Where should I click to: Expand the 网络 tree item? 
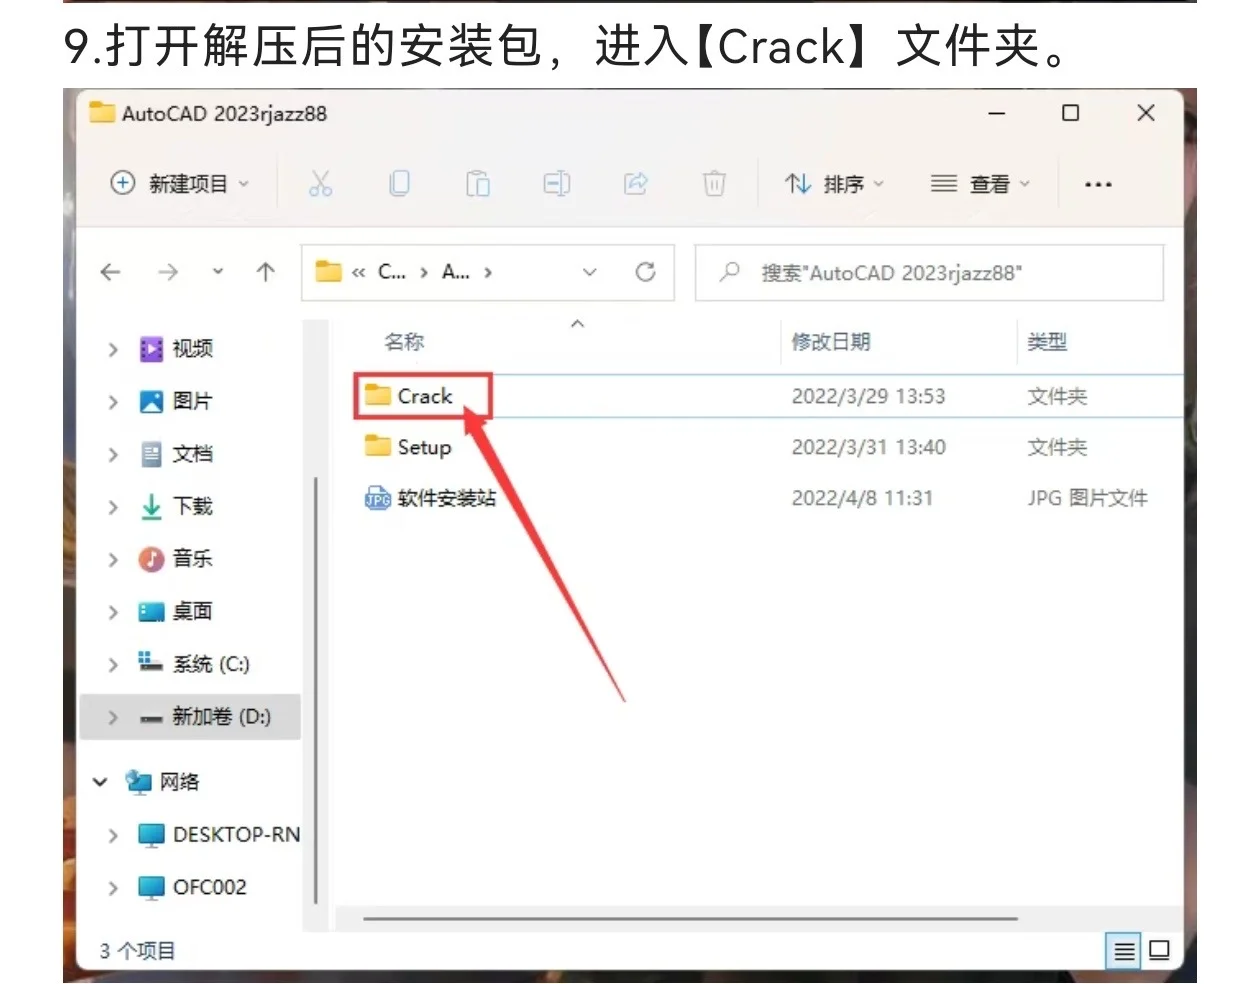tap(98, 782)
